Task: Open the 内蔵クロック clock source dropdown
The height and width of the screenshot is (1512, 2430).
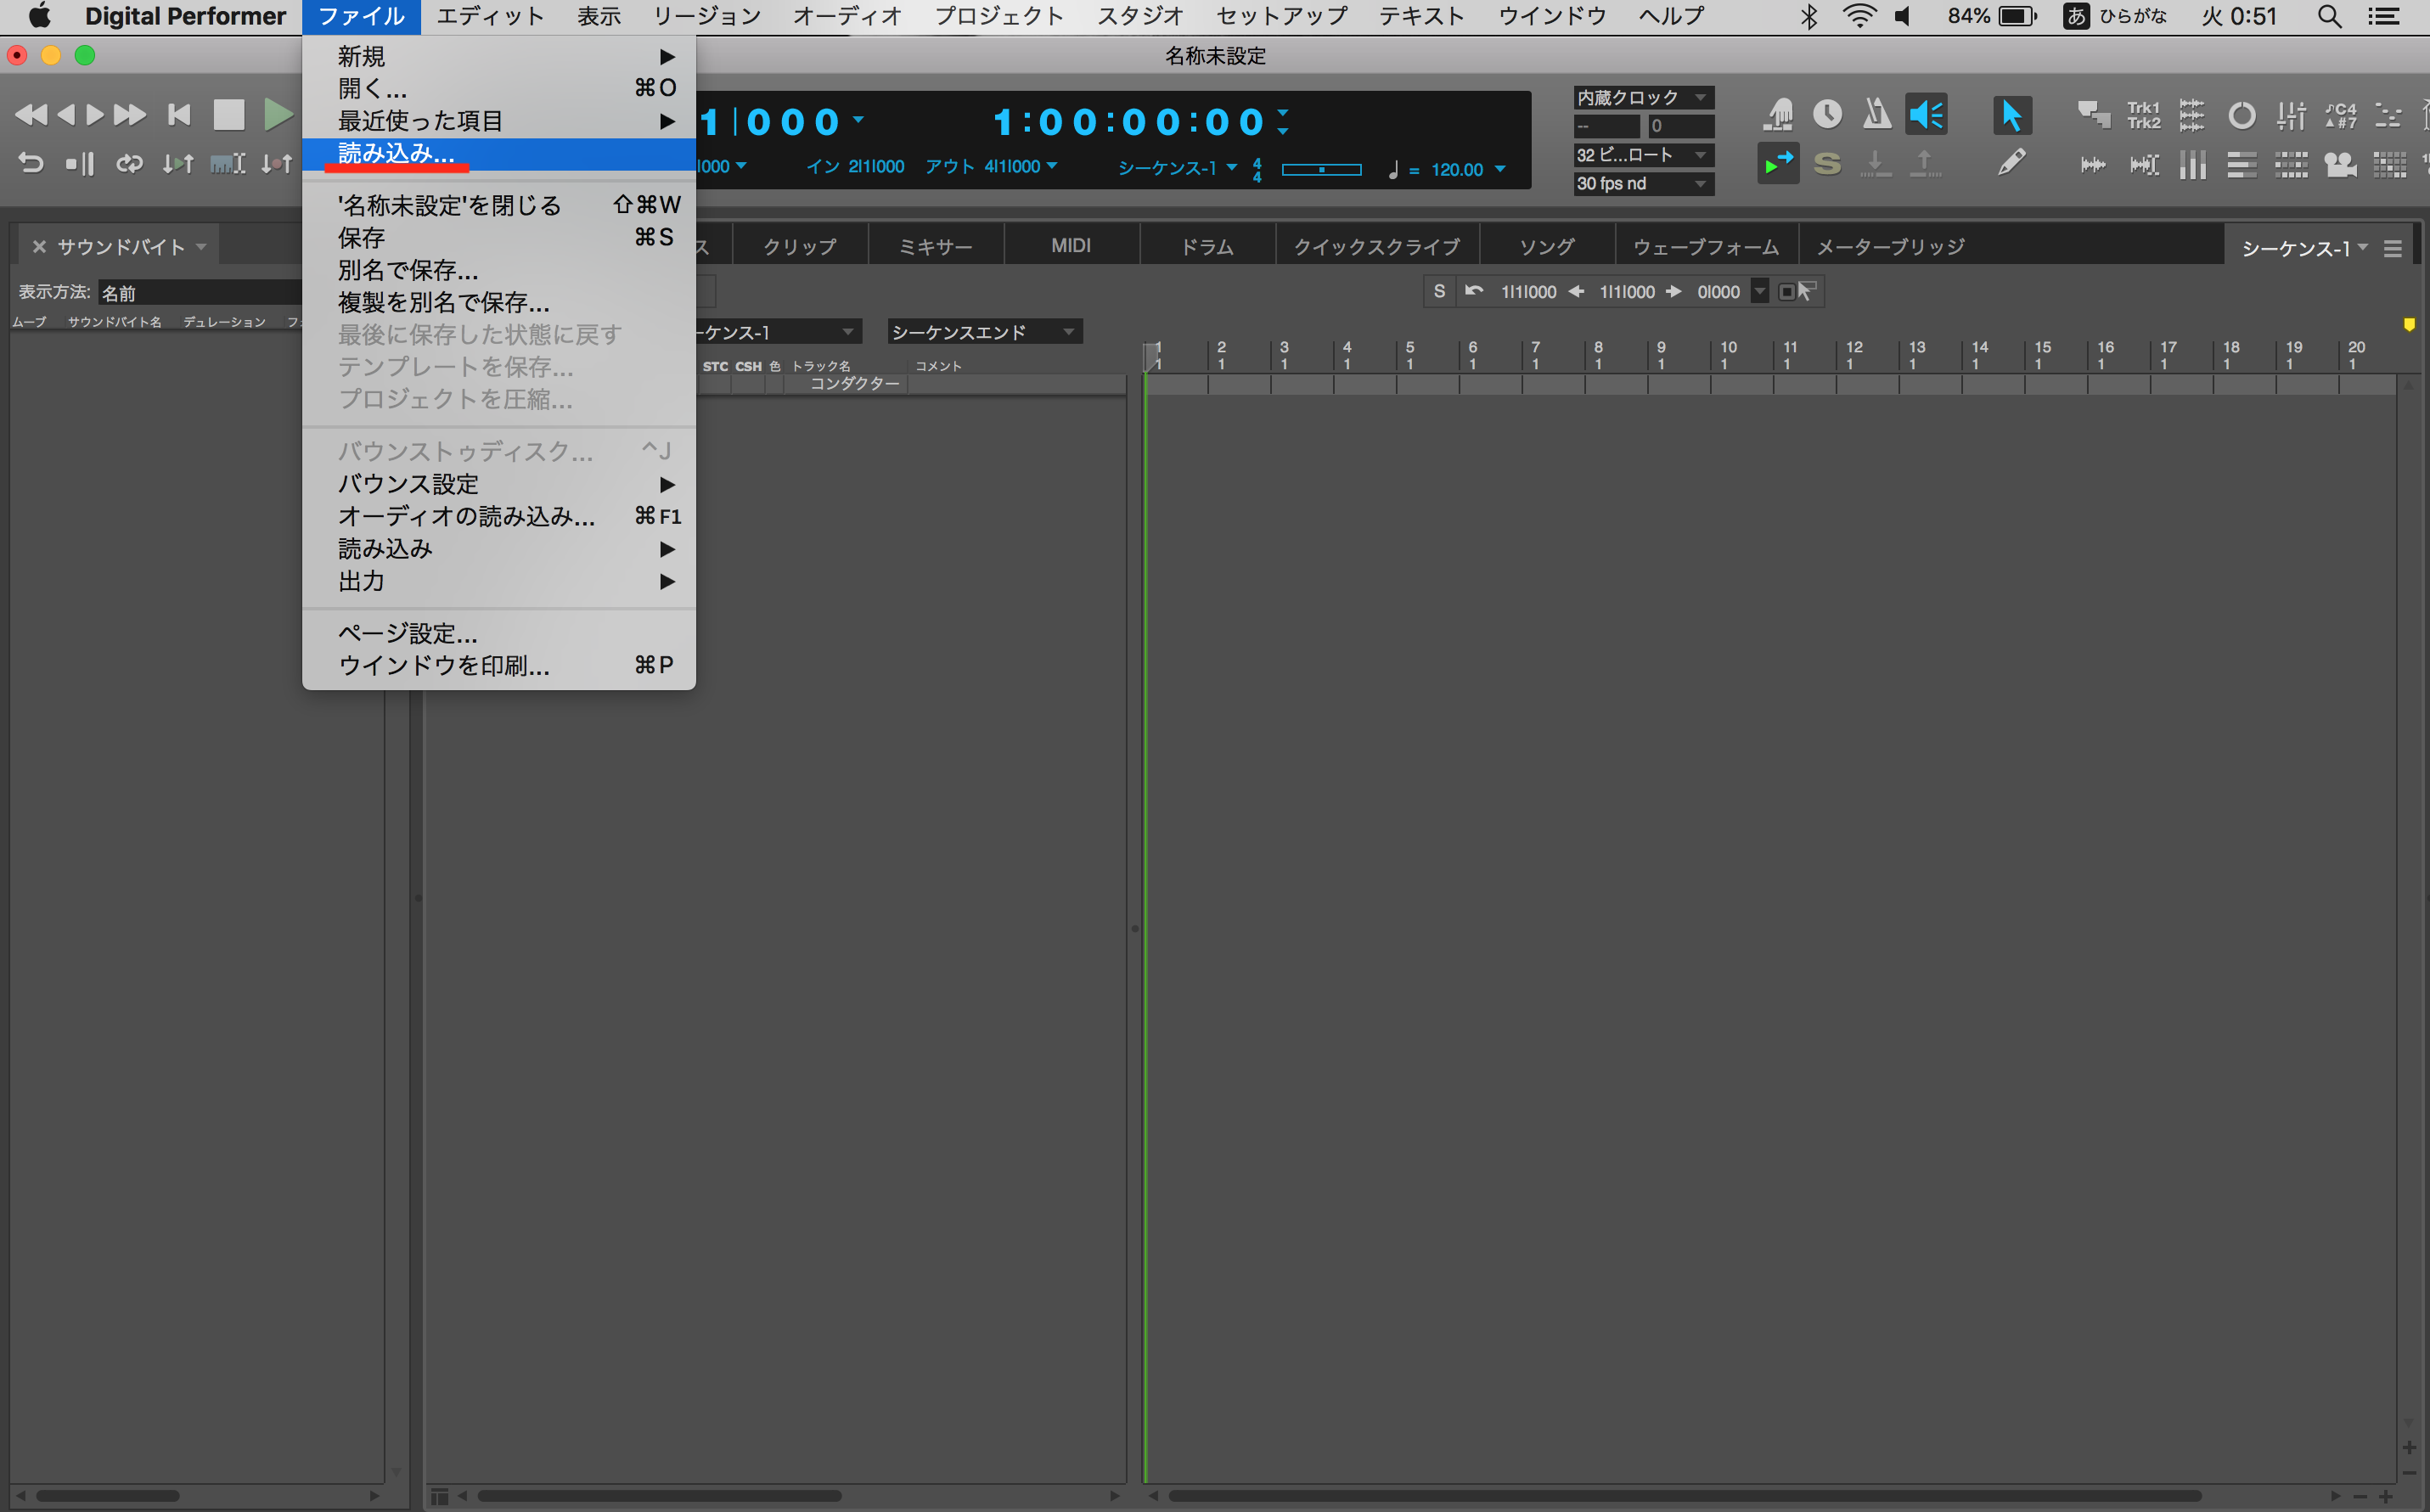Action: 1642,97
